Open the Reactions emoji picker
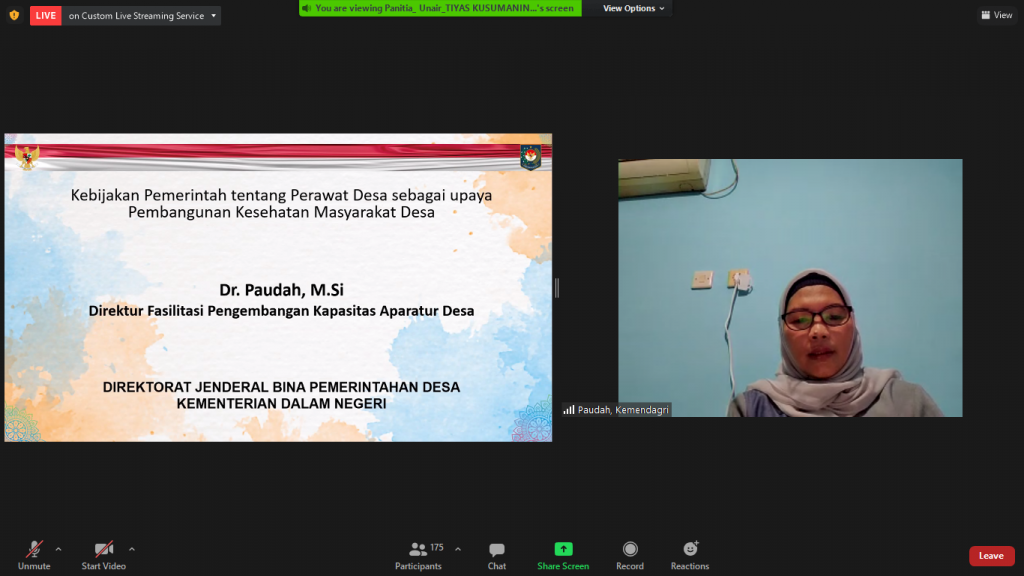Viewport: 1024px width, 576px height. tap(690, 549)
